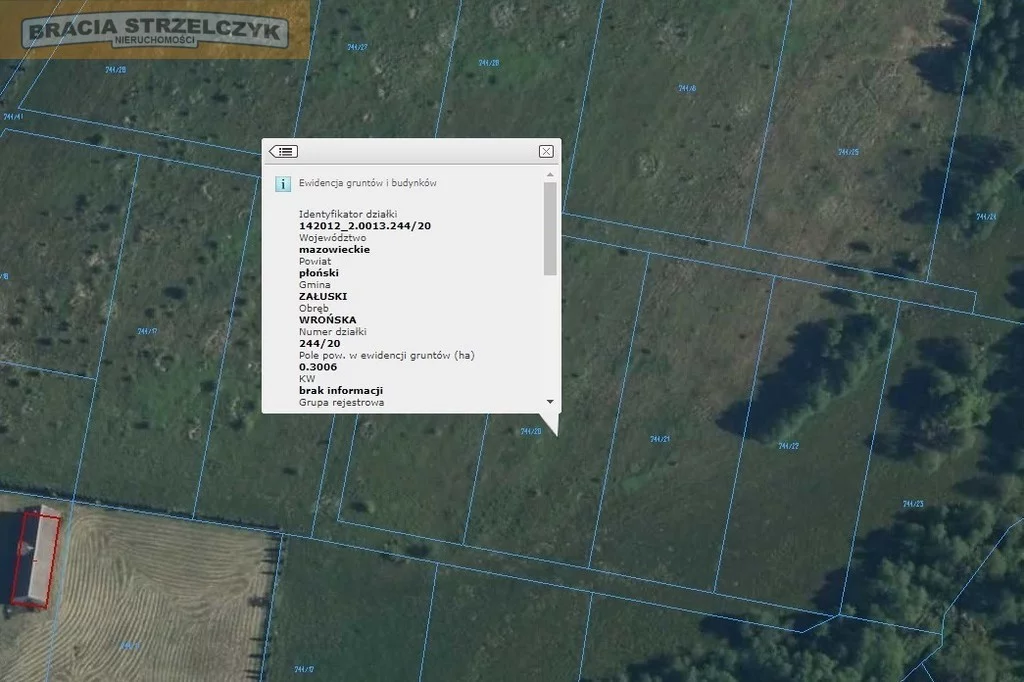Click the 'brak informacji' KW value
The width and height of the screenshot is (1024, 682).
pos(341,390)
